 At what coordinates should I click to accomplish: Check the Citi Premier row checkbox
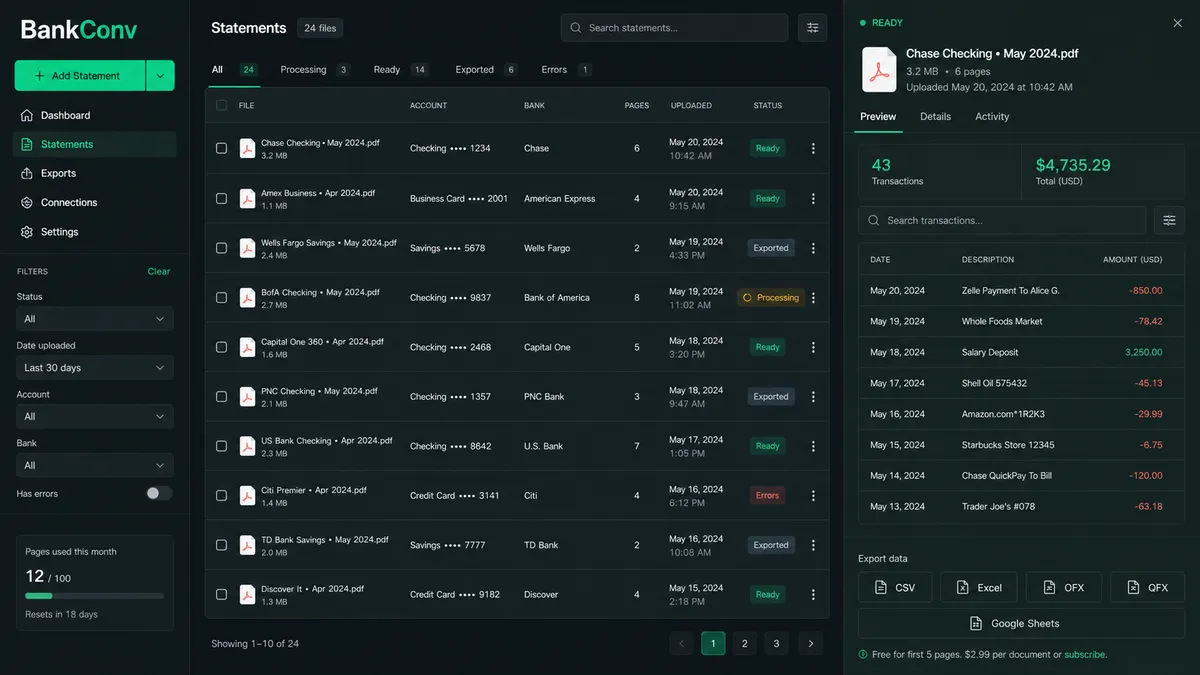pos(222,496)
